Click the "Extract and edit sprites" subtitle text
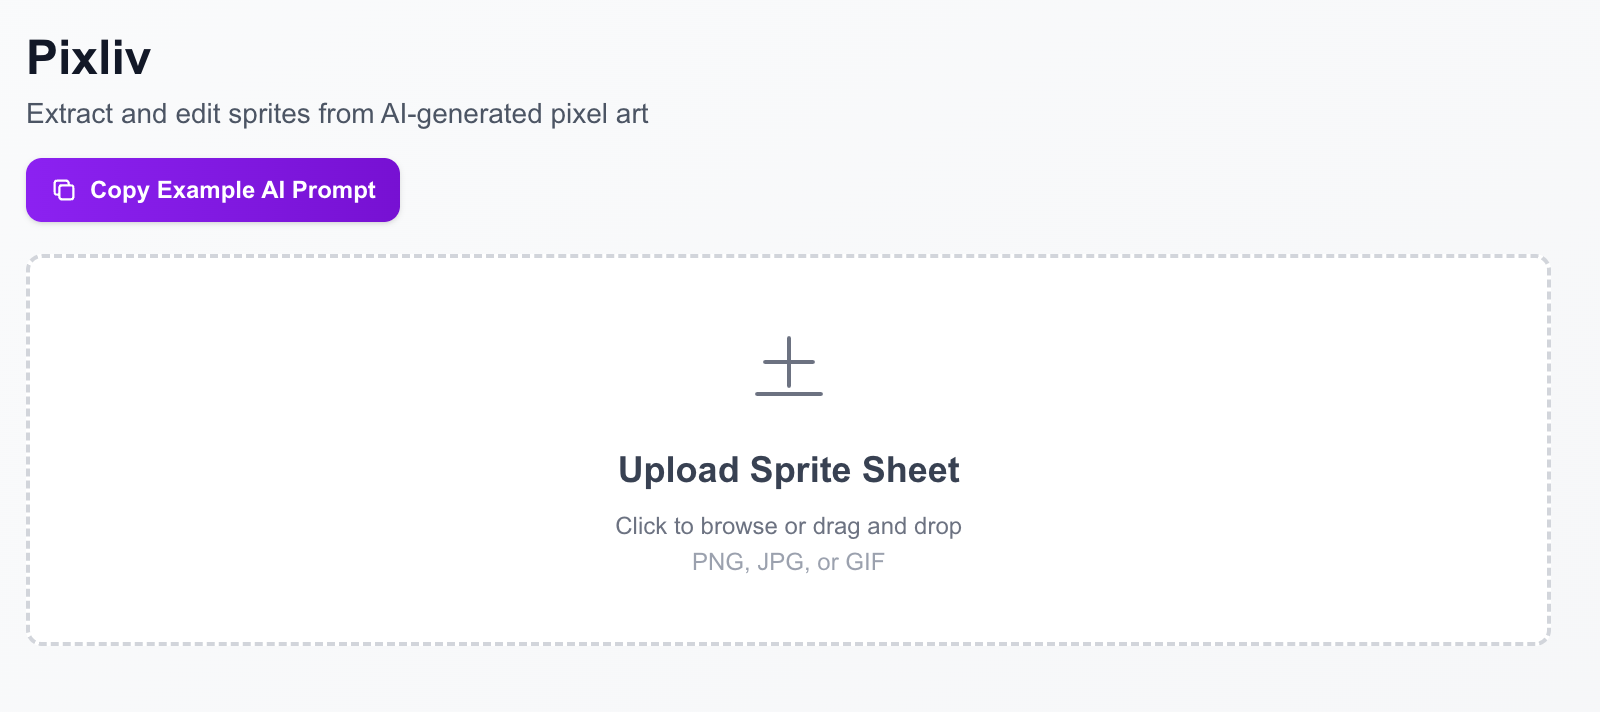The width and height of the screenshot is (1600, 712). pyautogui.click(x=168, y=114)
